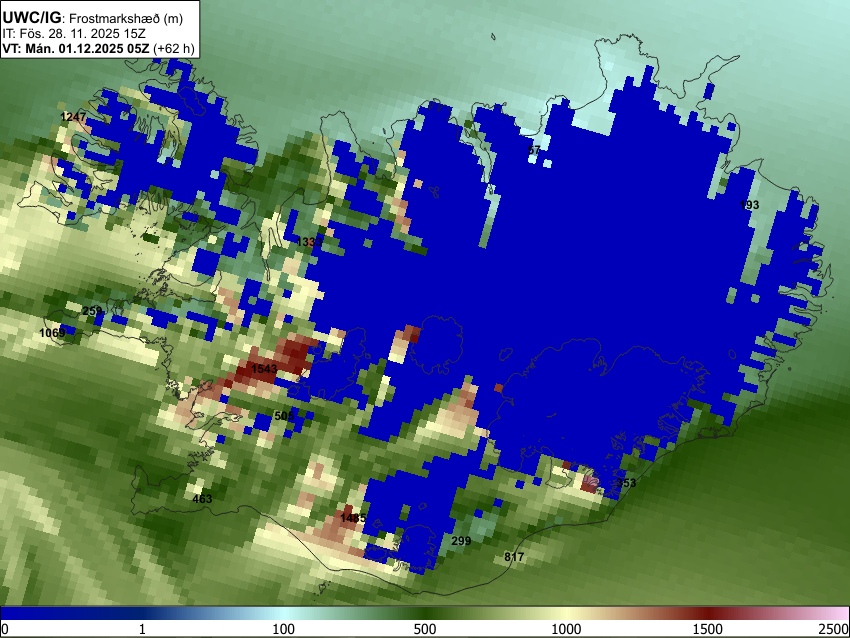Click the map value 1247

pos(73,117)
